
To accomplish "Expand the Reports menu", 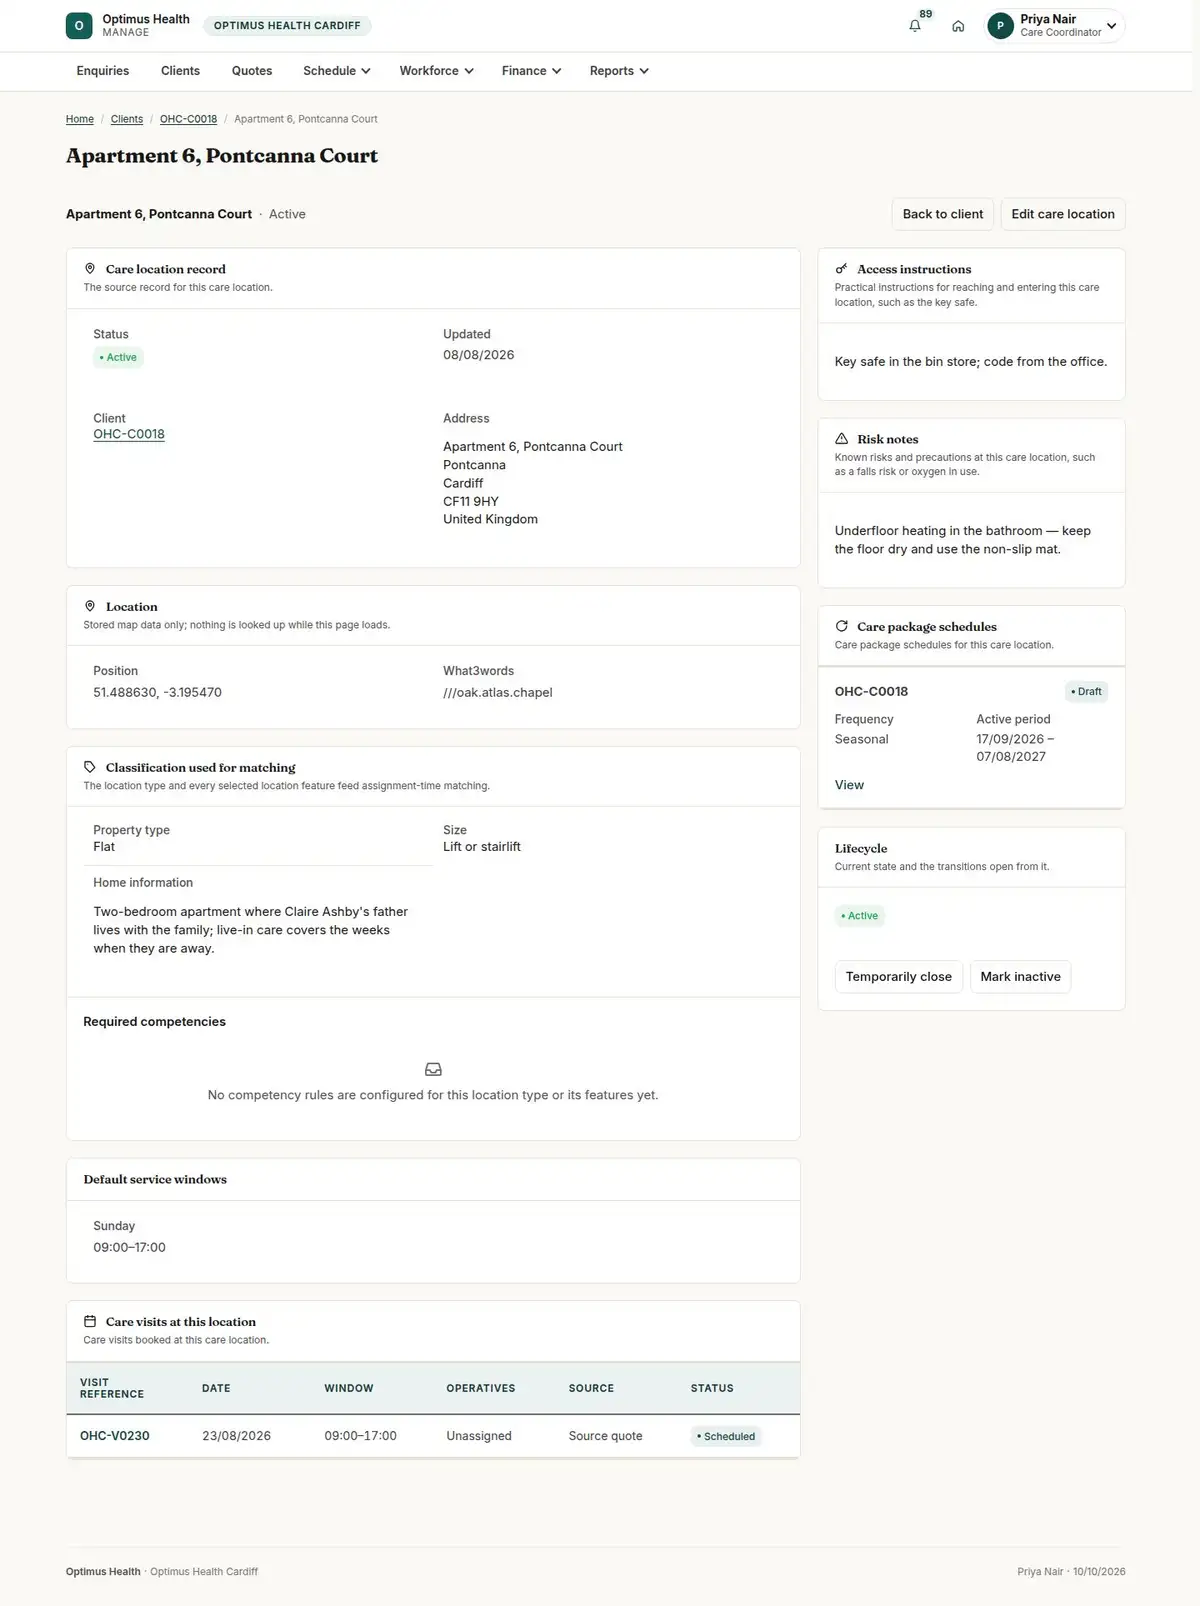I will pyautogui.click(x=619, y=71).
